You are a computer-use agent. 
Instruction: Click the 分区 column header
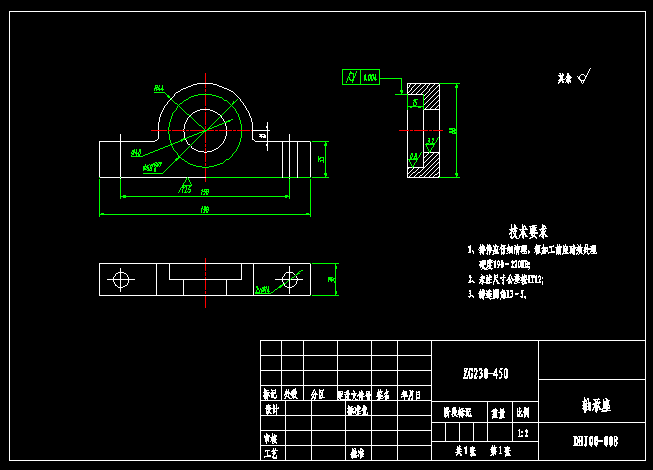[318, 394]
